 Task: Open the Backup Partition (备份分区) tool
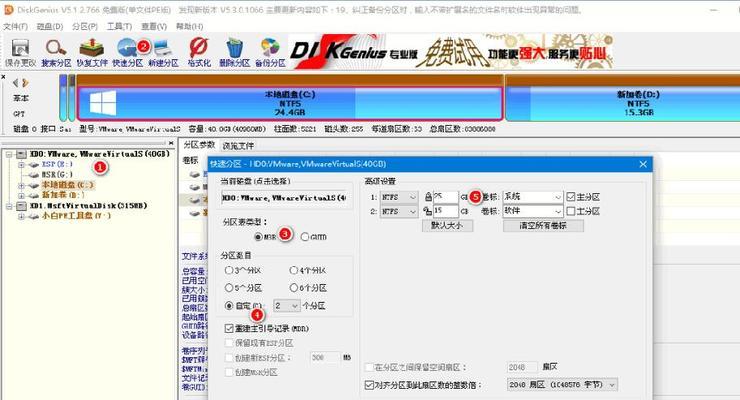pos(270,52)
